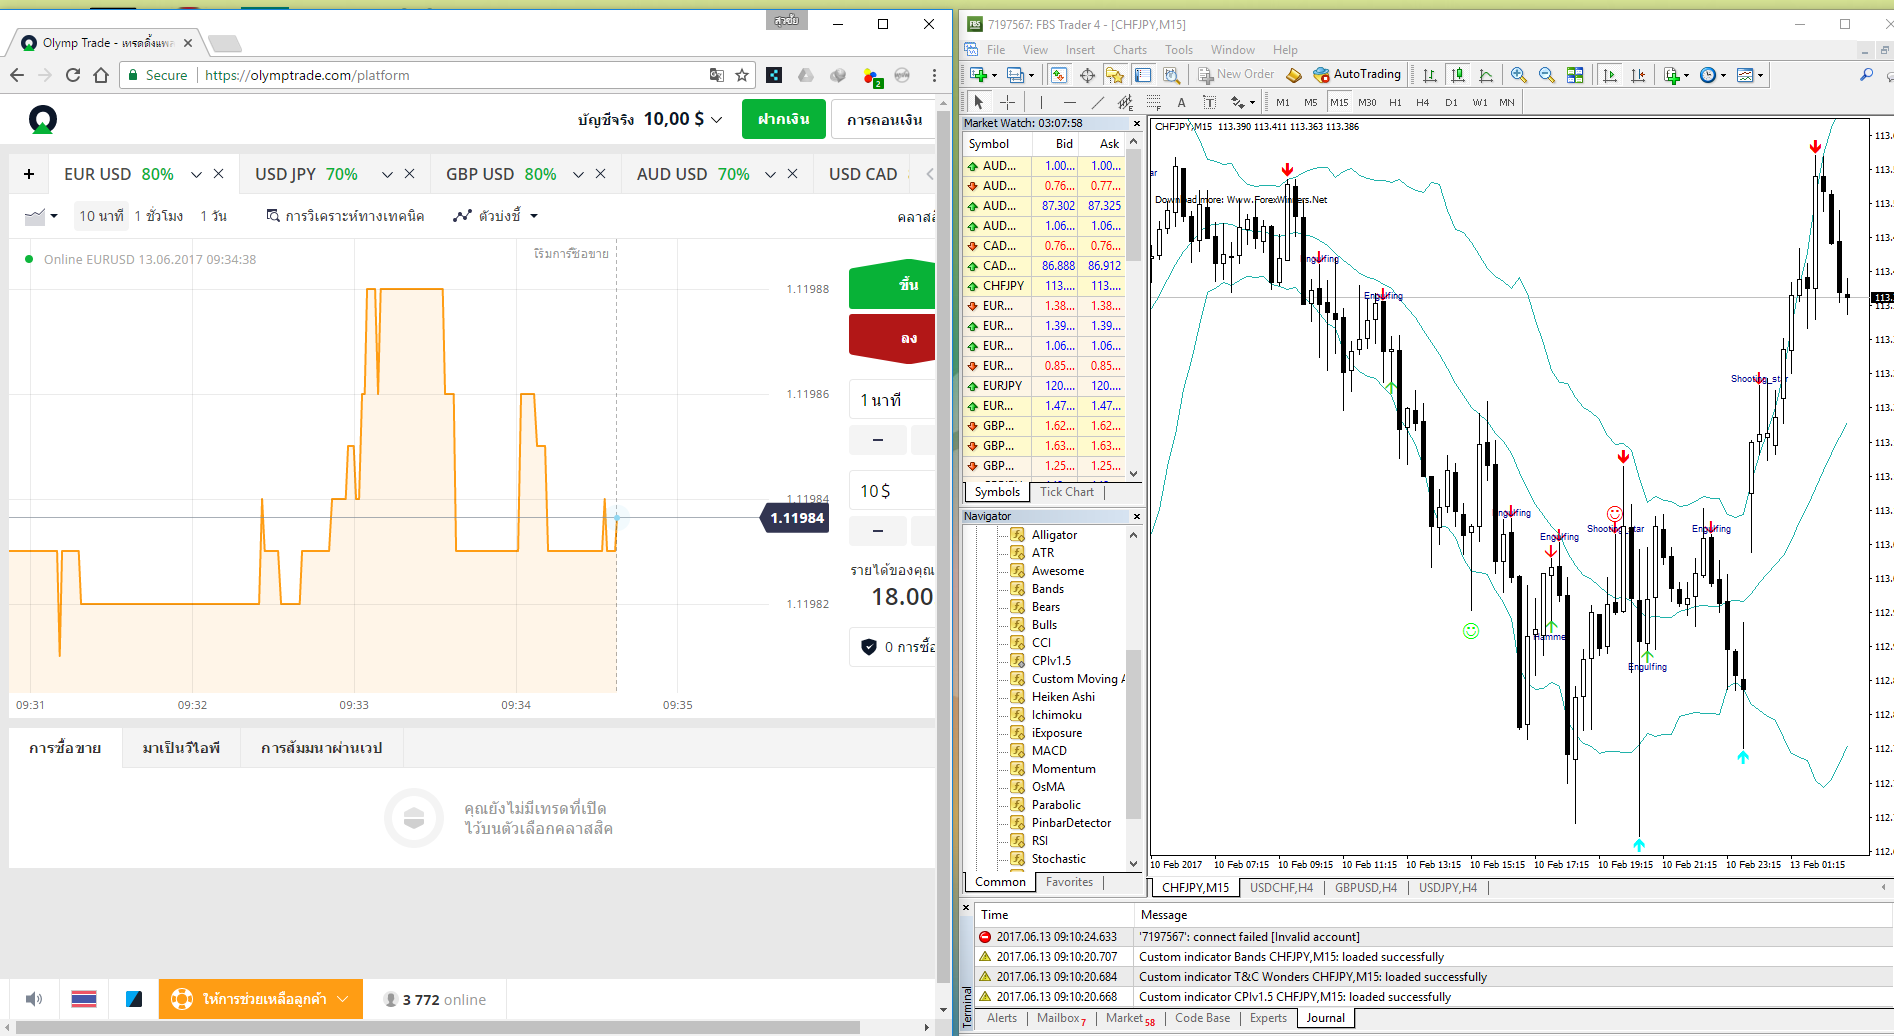Toggle Market Watch panel icon in toolbar
Viewport: 1894px width, 1036px height.
coord(1059,75)
